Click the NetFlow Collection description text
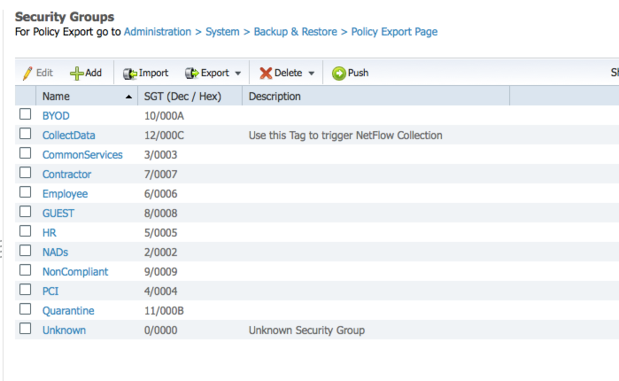 [x=345, y=135]
